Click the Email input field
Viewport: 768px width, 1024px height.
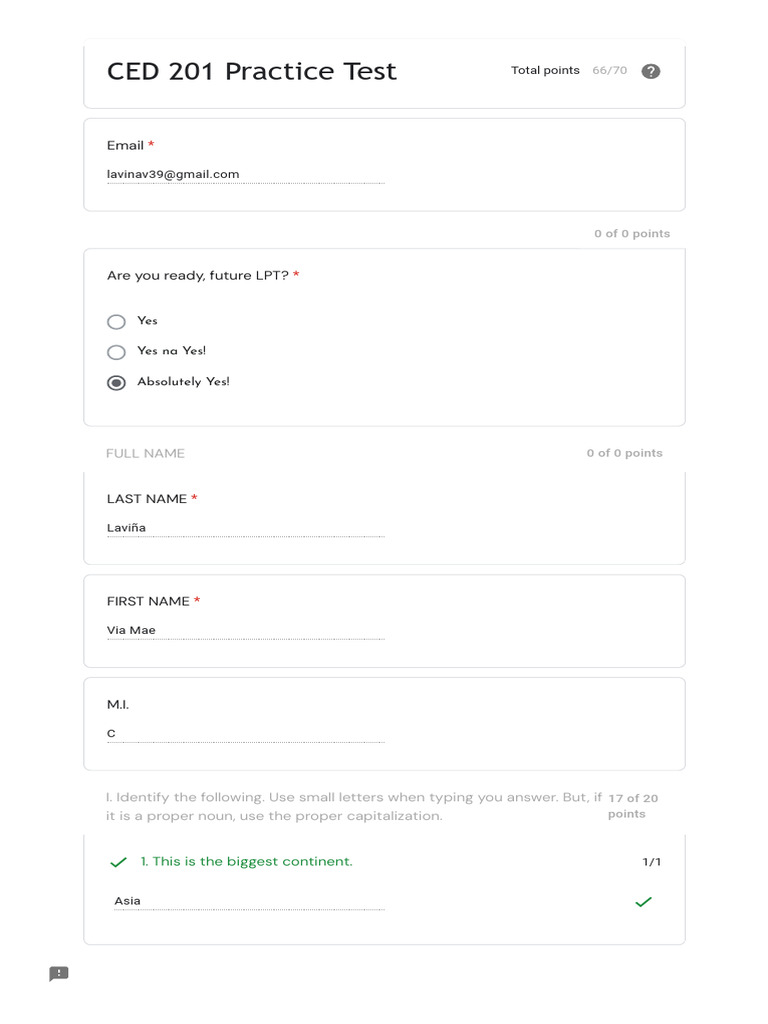click(x=245, y=175)
